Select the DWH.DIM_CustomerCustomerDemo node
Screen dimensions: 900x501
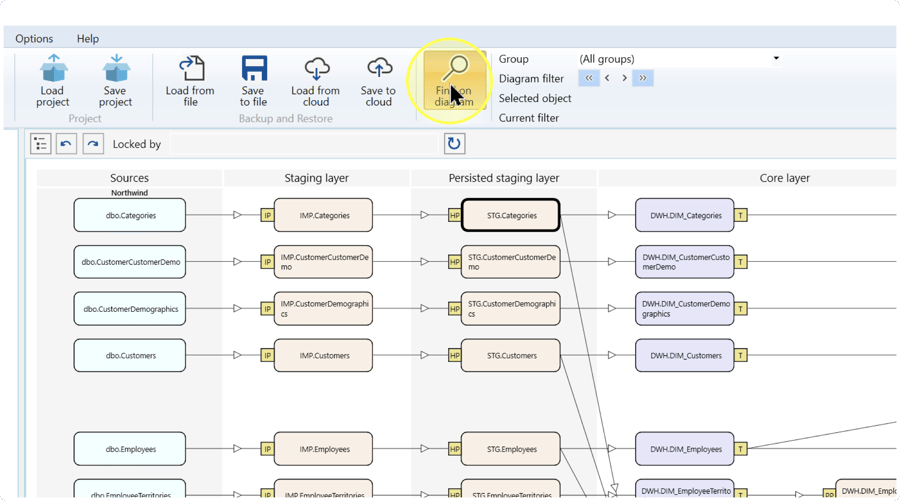tap(685, 262)
